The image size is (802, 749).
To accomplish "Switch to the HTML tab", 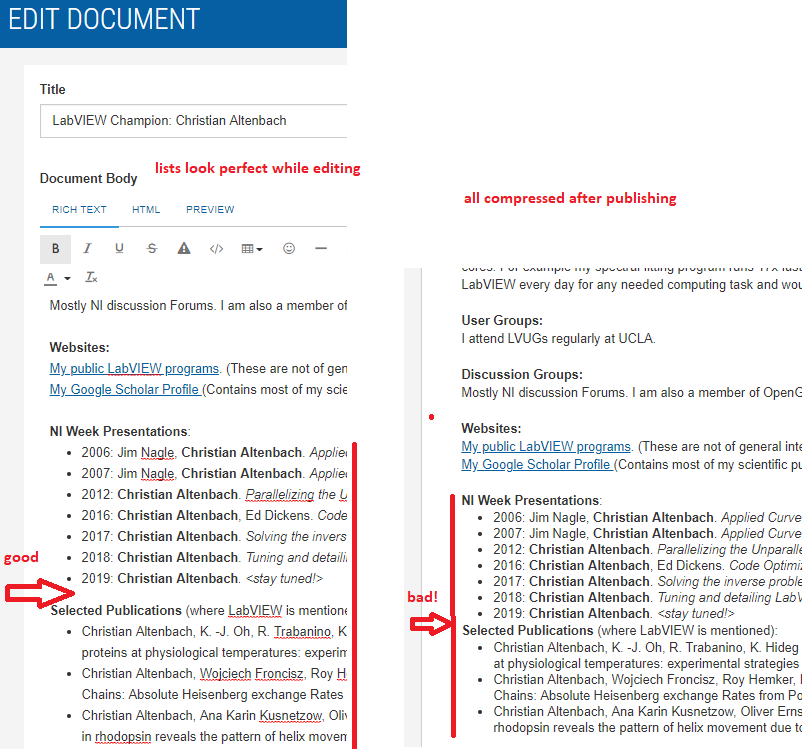I will tap(146, 210).
